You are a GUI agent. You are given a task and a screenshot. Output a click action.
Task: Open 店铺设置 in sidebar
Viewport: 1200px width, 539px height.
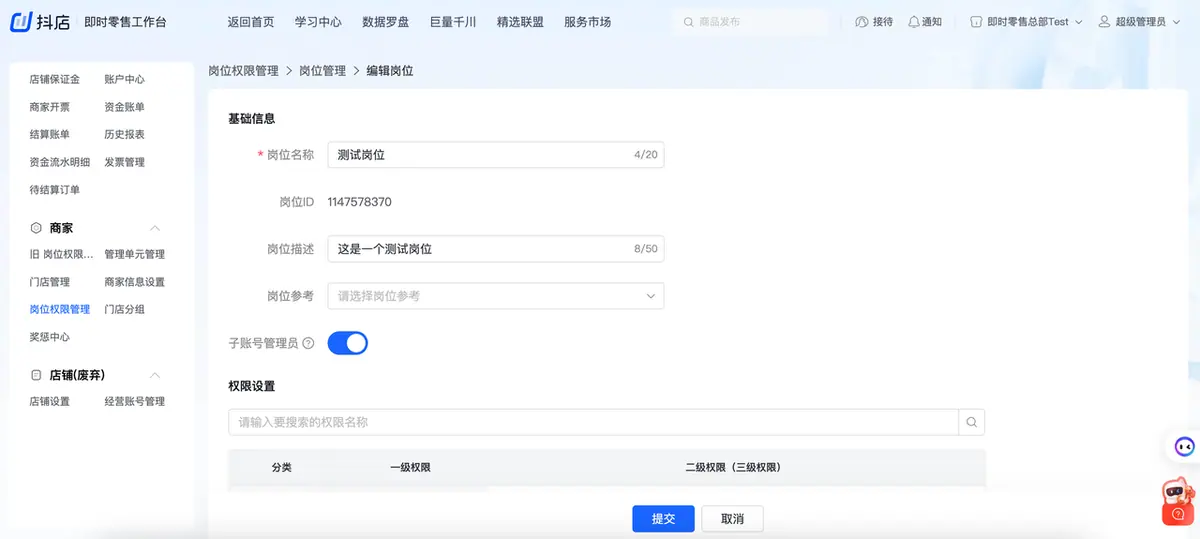(x=50, y=401)
